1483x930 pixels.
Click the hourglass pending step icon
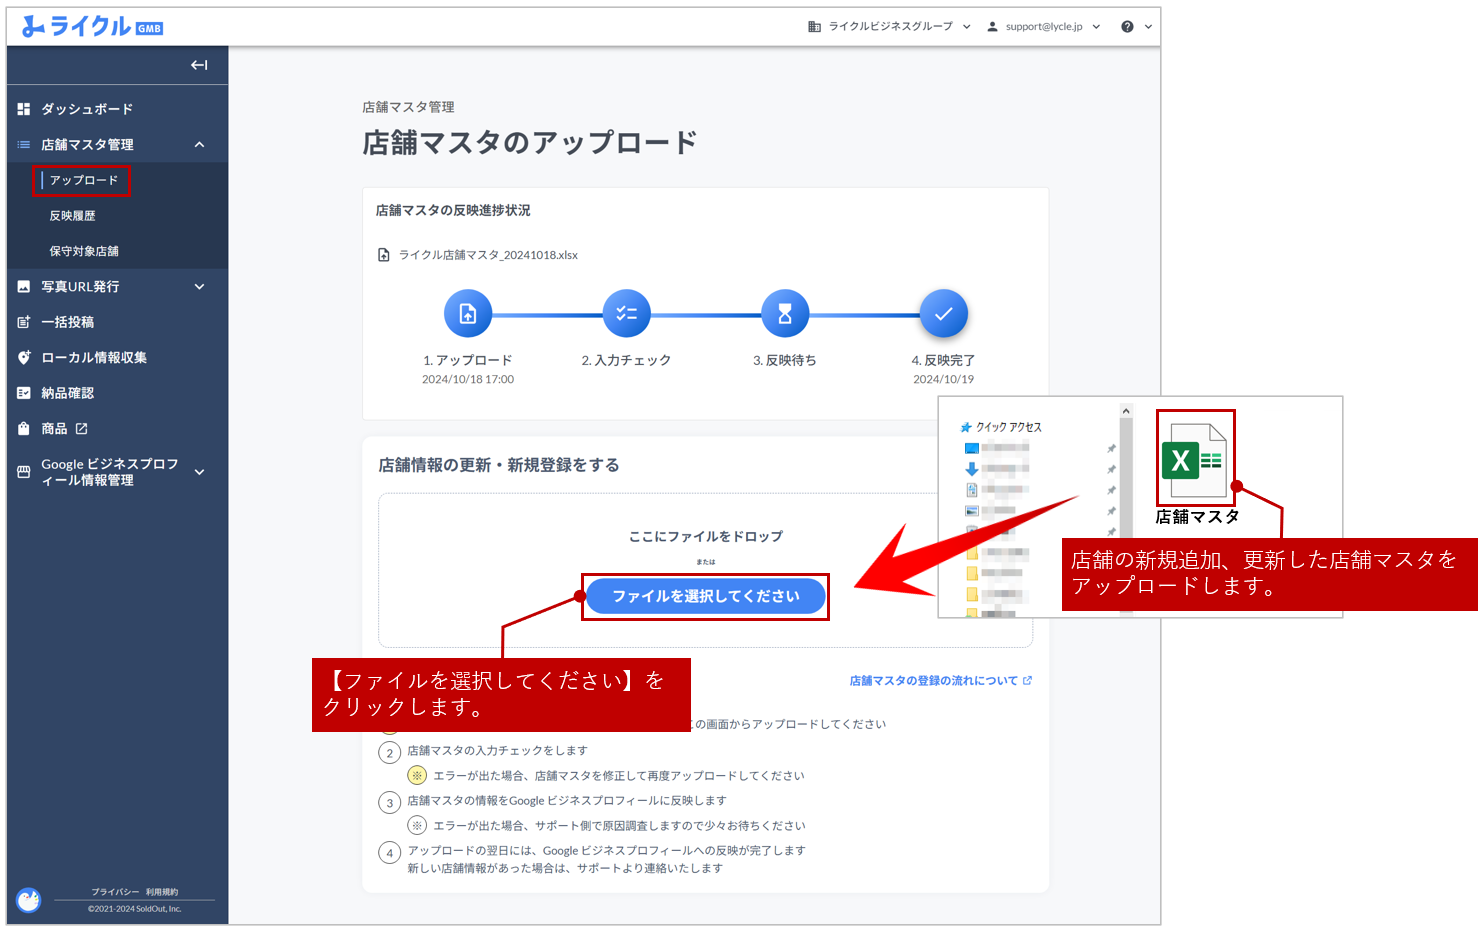[x=785, y=314]
